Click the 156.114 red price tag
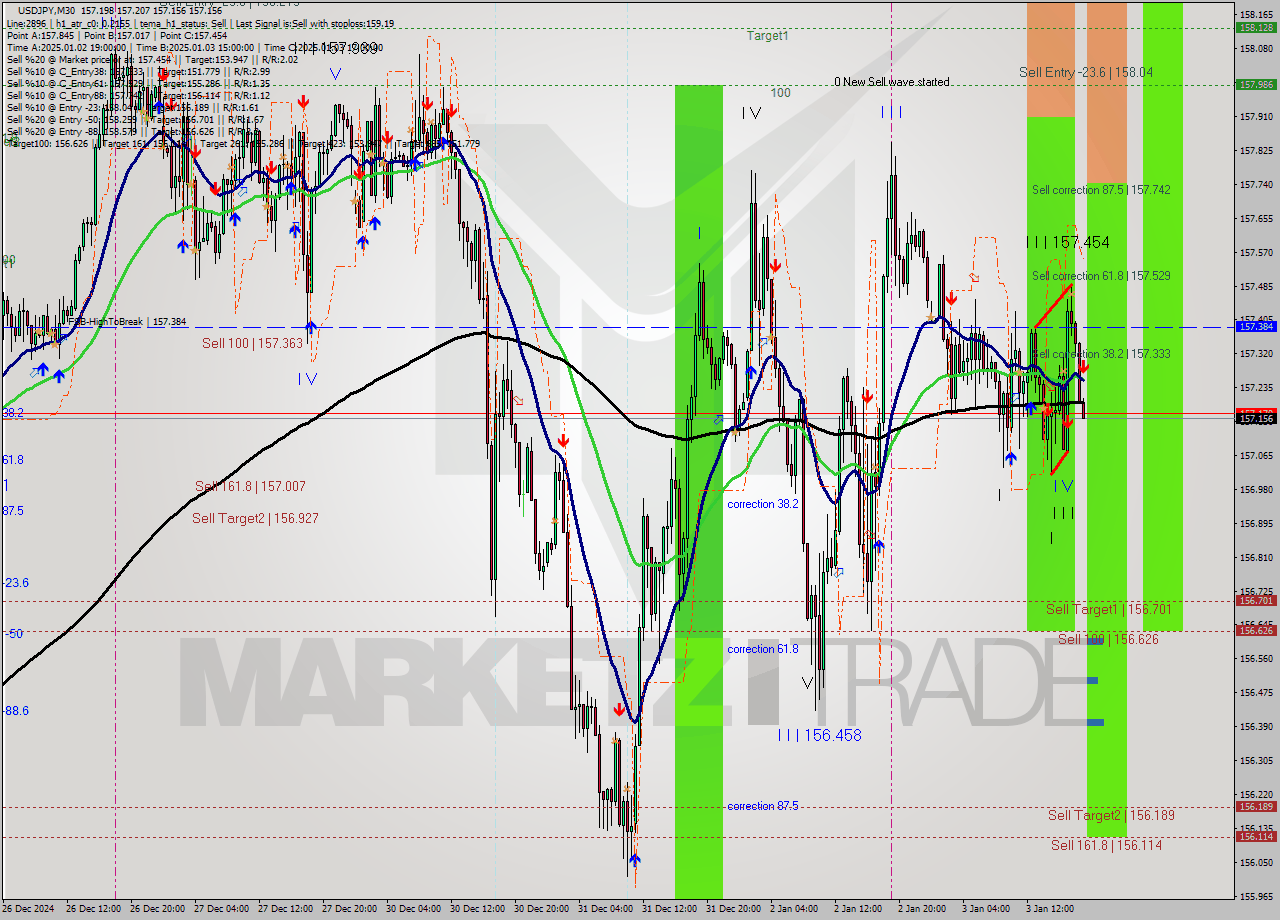The image size is (1280, 920). (x=1256, y=836)
